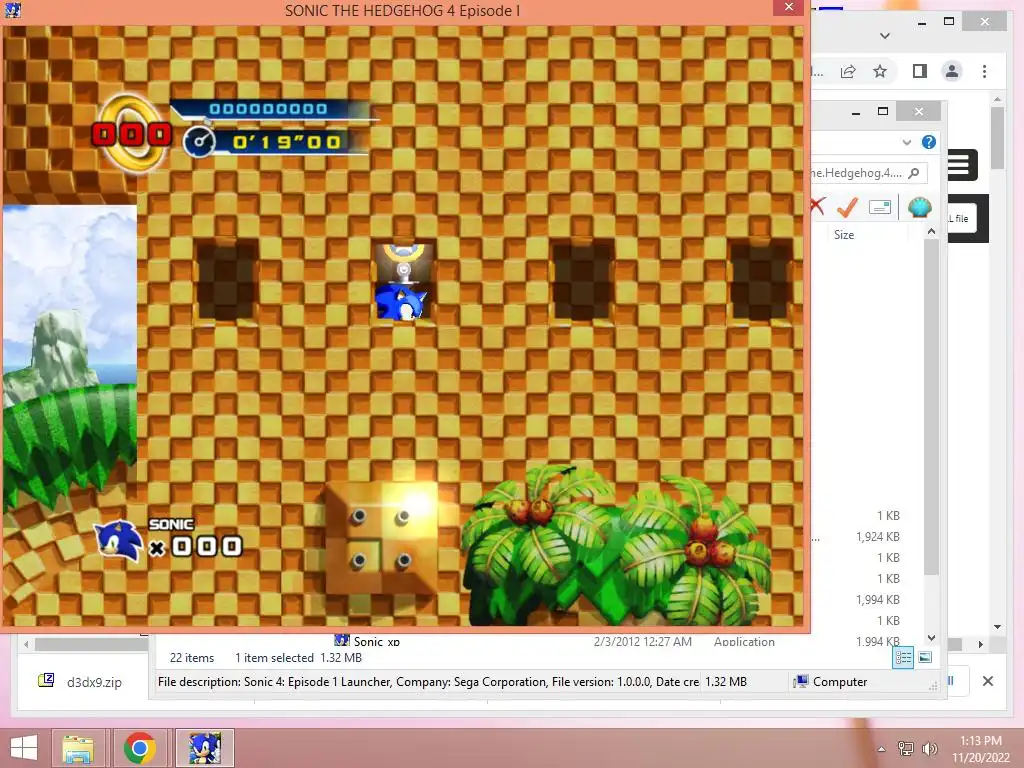
Task: Close Chrome downloads bar
Action: (987, 681)
